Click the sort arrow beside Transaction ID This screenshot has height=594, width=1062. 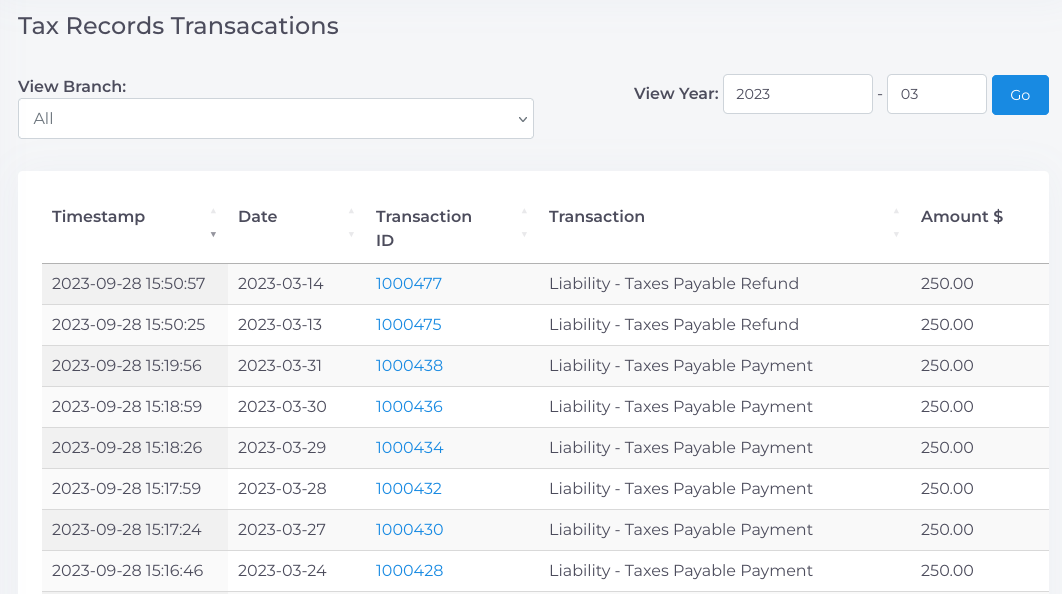point(523,222)
